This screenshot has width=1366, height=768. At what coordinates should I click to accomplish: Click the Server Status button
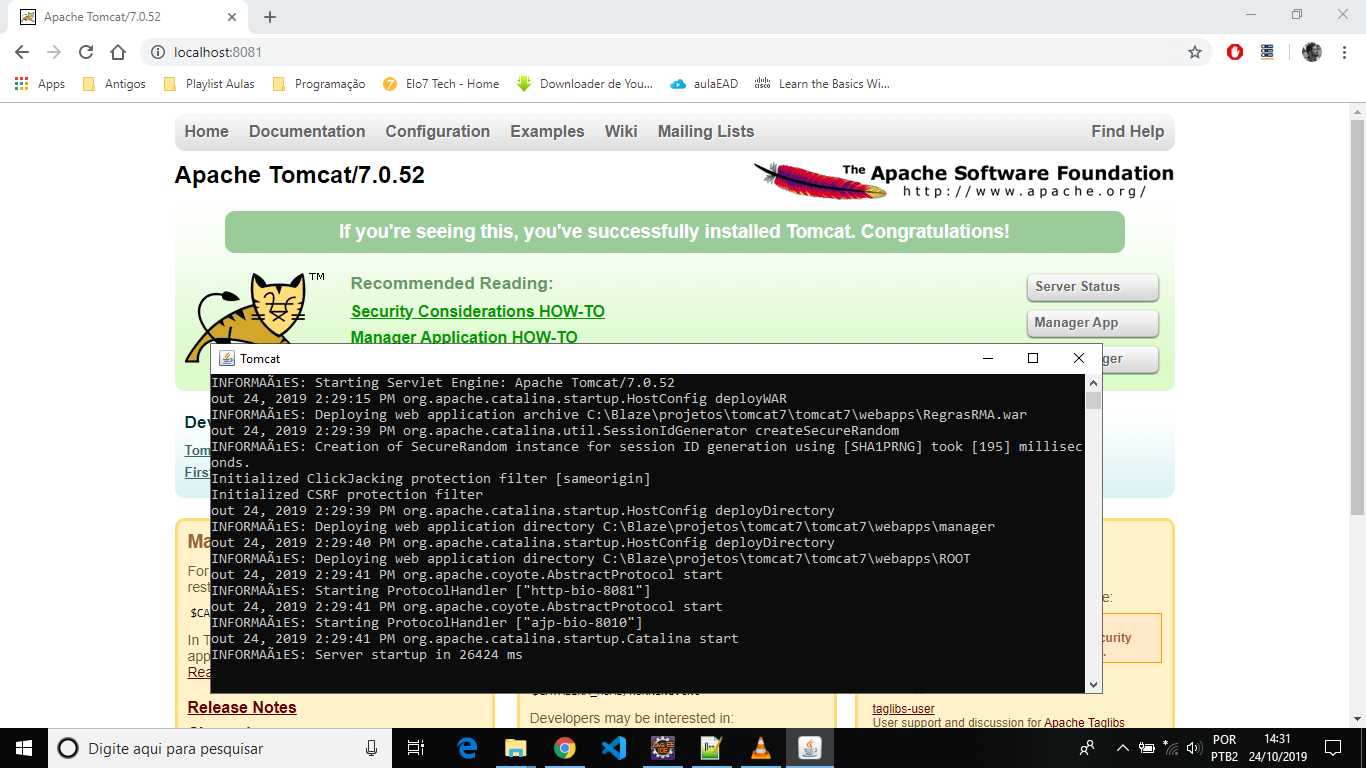1092,287
